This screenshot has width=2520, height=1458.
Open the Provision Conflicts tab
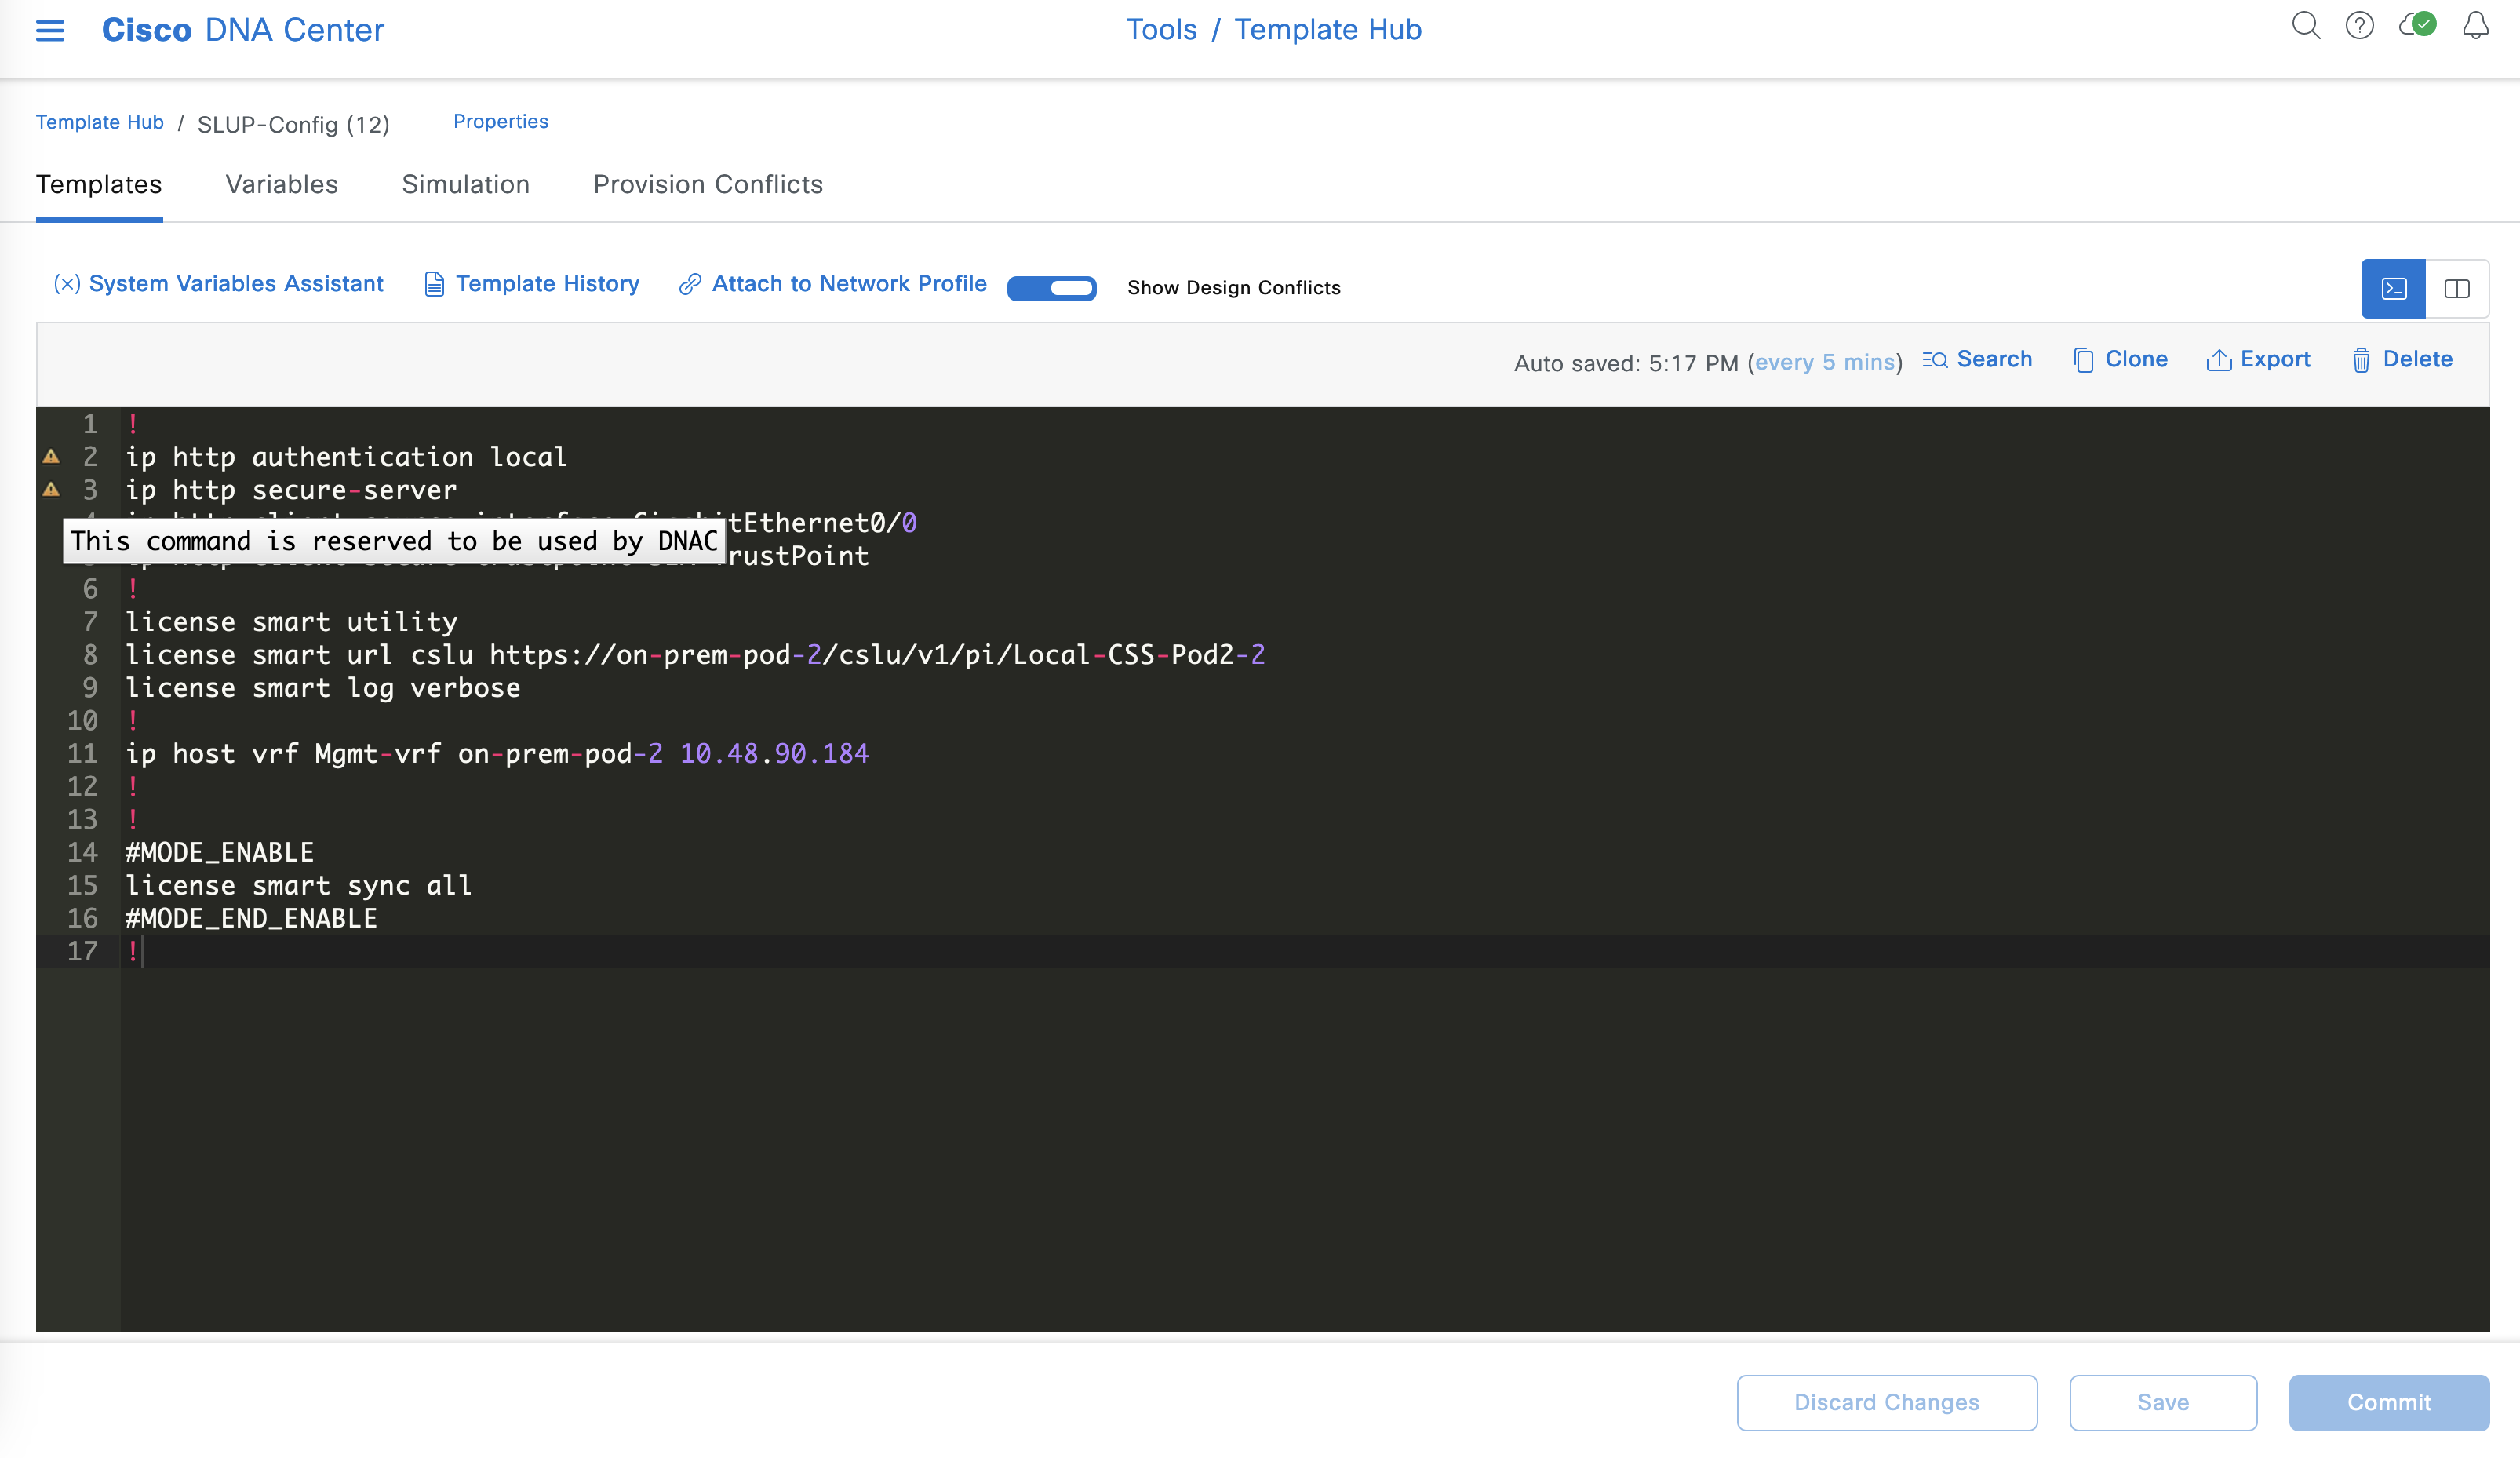point(708,185)
